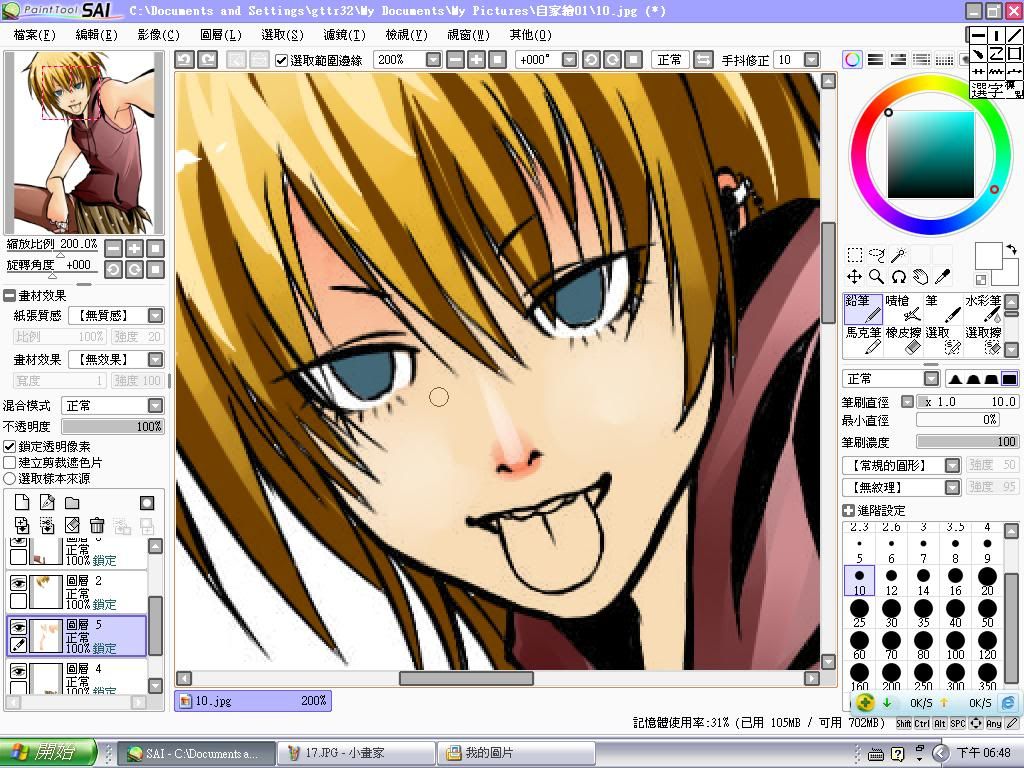Screen dimensions: 1024x768
Task: Toggle the 選取範圍邊緣 checkbox
Action: [x=281, y=61]
